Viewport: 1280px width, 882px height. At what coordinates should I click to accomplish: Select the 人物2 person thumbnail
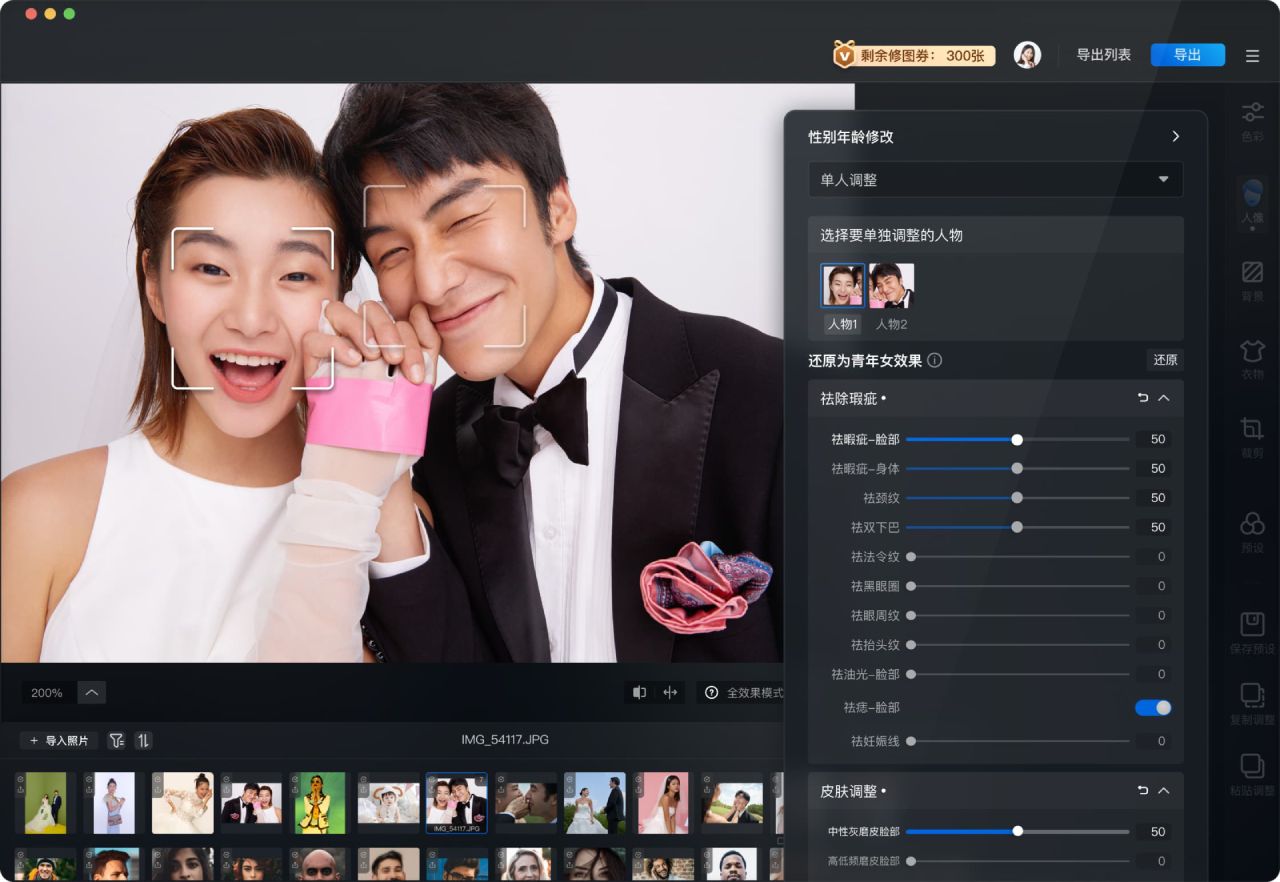(892, 287)
